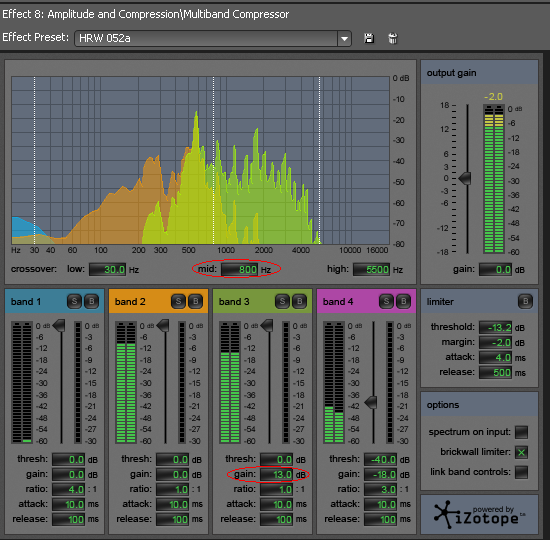Click the high crossover 5500 Hz field
The width and height of the screenshot is (550, 540).
(371, 269)
